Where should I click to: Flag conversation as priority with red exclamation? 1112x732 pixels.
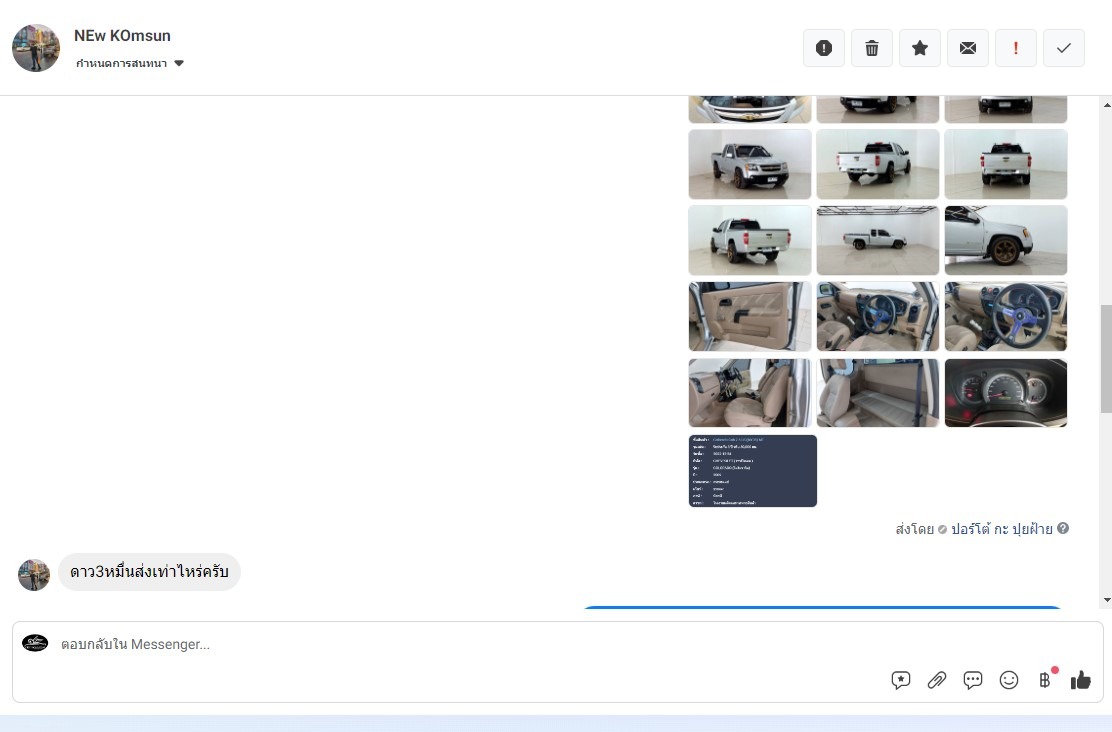pyautogui.click(x=1016, y=48)
